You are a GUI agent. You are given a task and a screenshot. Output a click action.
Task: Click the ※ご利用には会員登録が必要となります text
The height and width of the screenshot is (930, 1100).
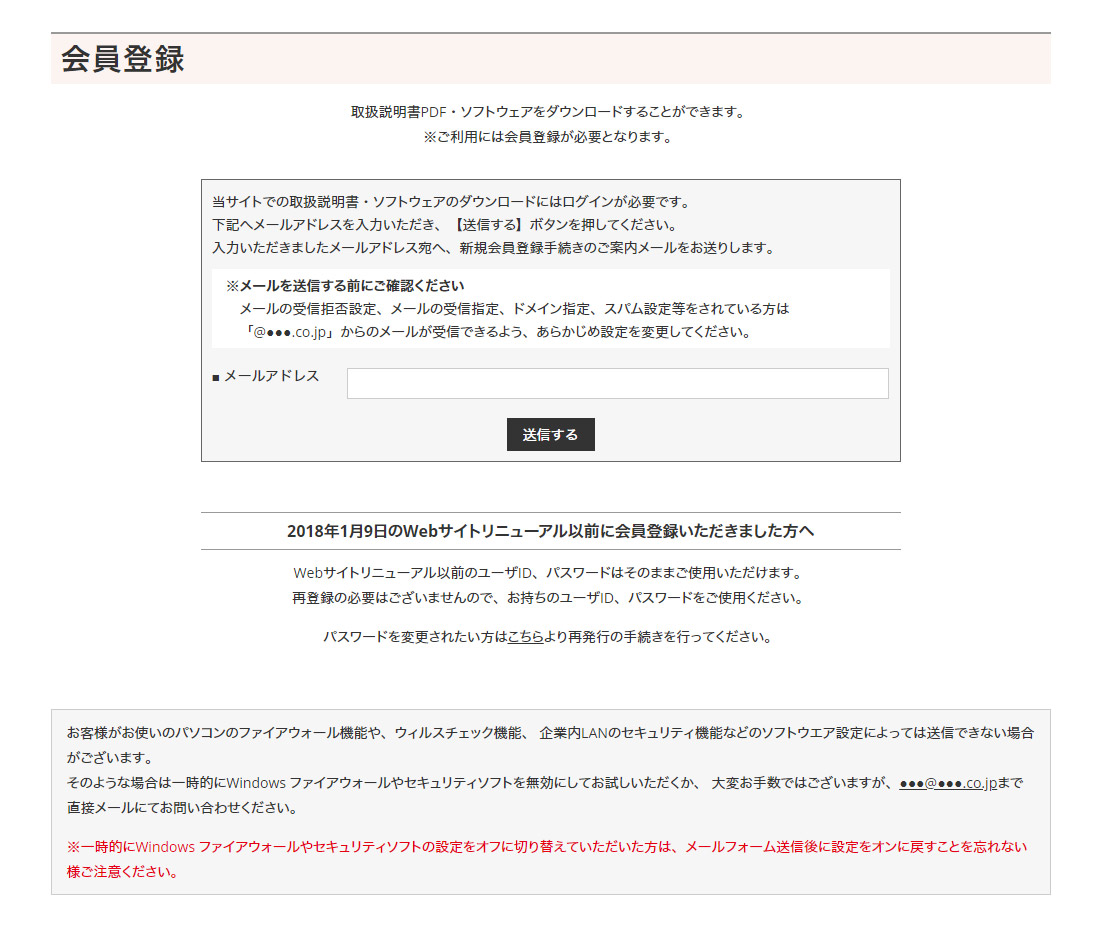[x=549, y=137]
